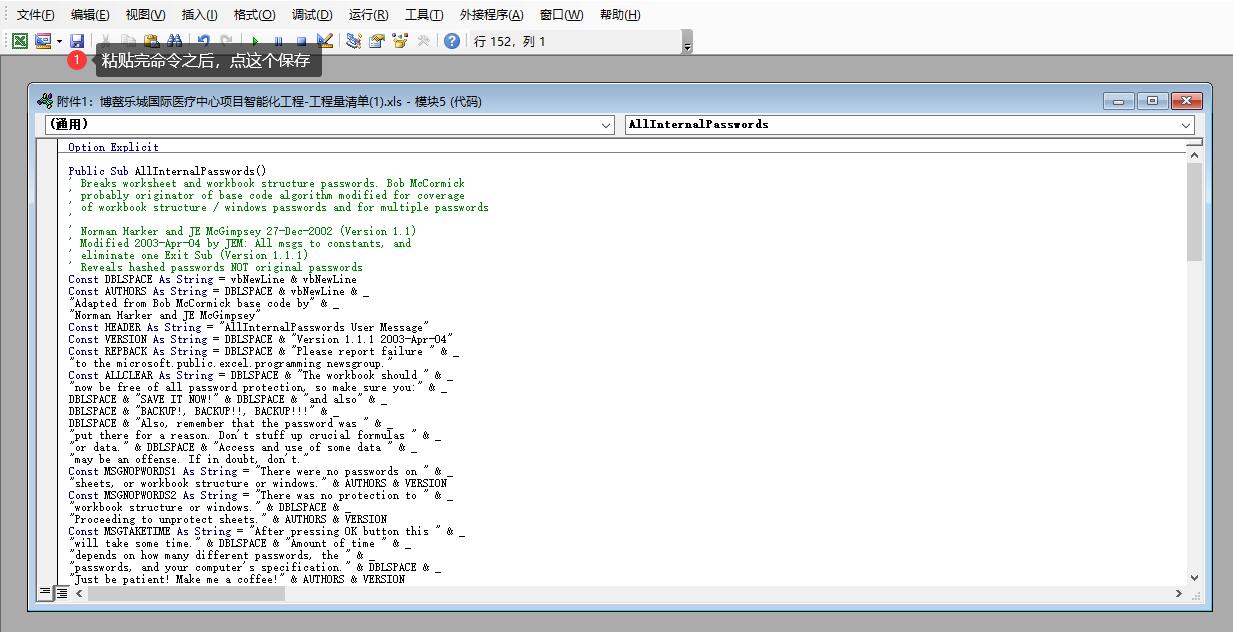The height and width of the screenshot is (632, 1233).
Task: Toggle Design Mode in the toolbar
Action: [x=324, y=41]
